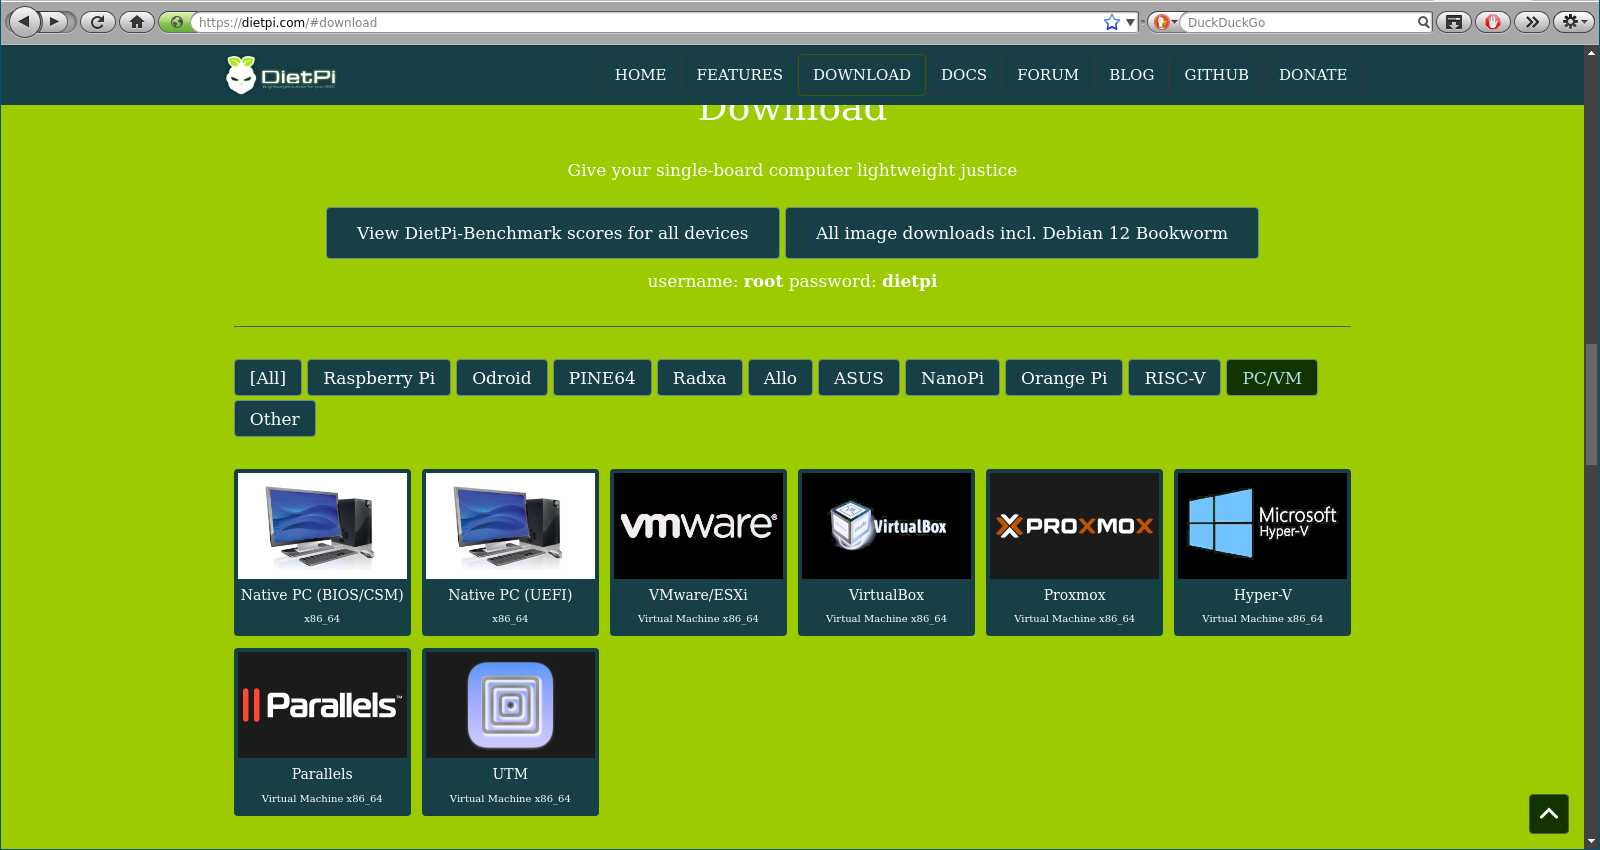This screenshot has height=850, width=1600.
Task: Open the Native PC (BIOS/CSM) image thumbnail
Action: tap(322, 526)
